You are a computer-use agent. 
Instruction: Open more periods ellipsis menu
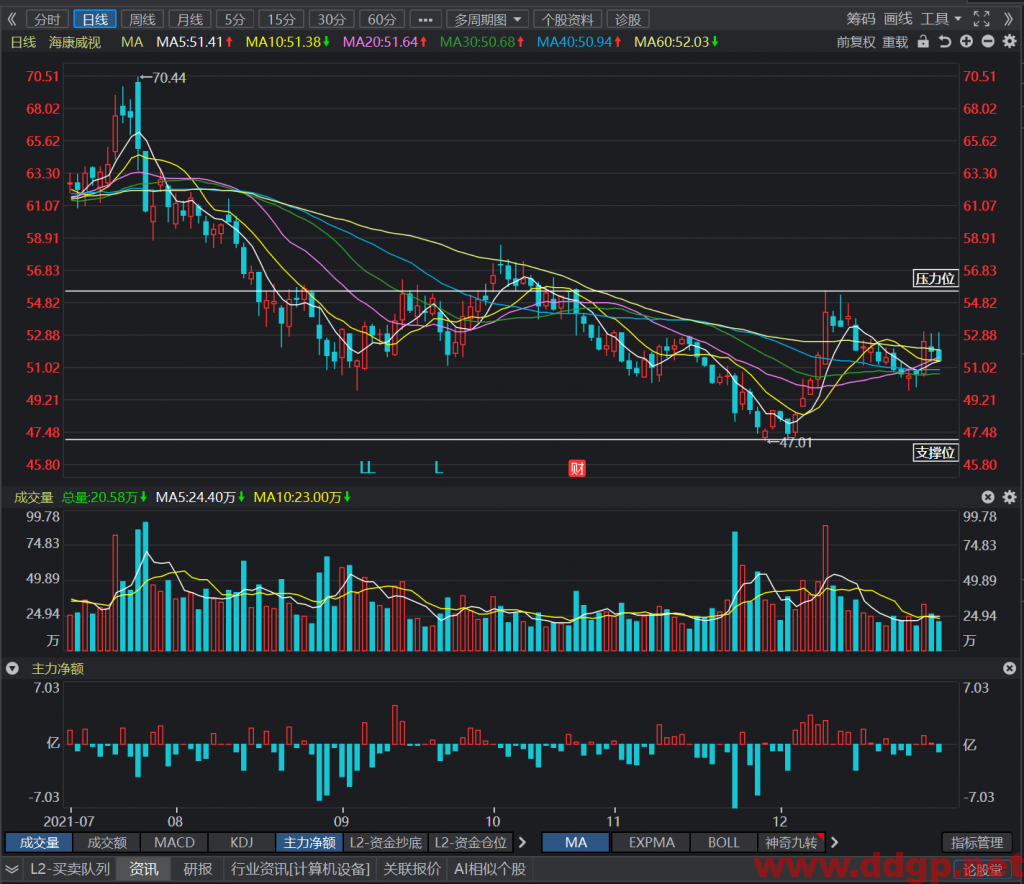425,20
